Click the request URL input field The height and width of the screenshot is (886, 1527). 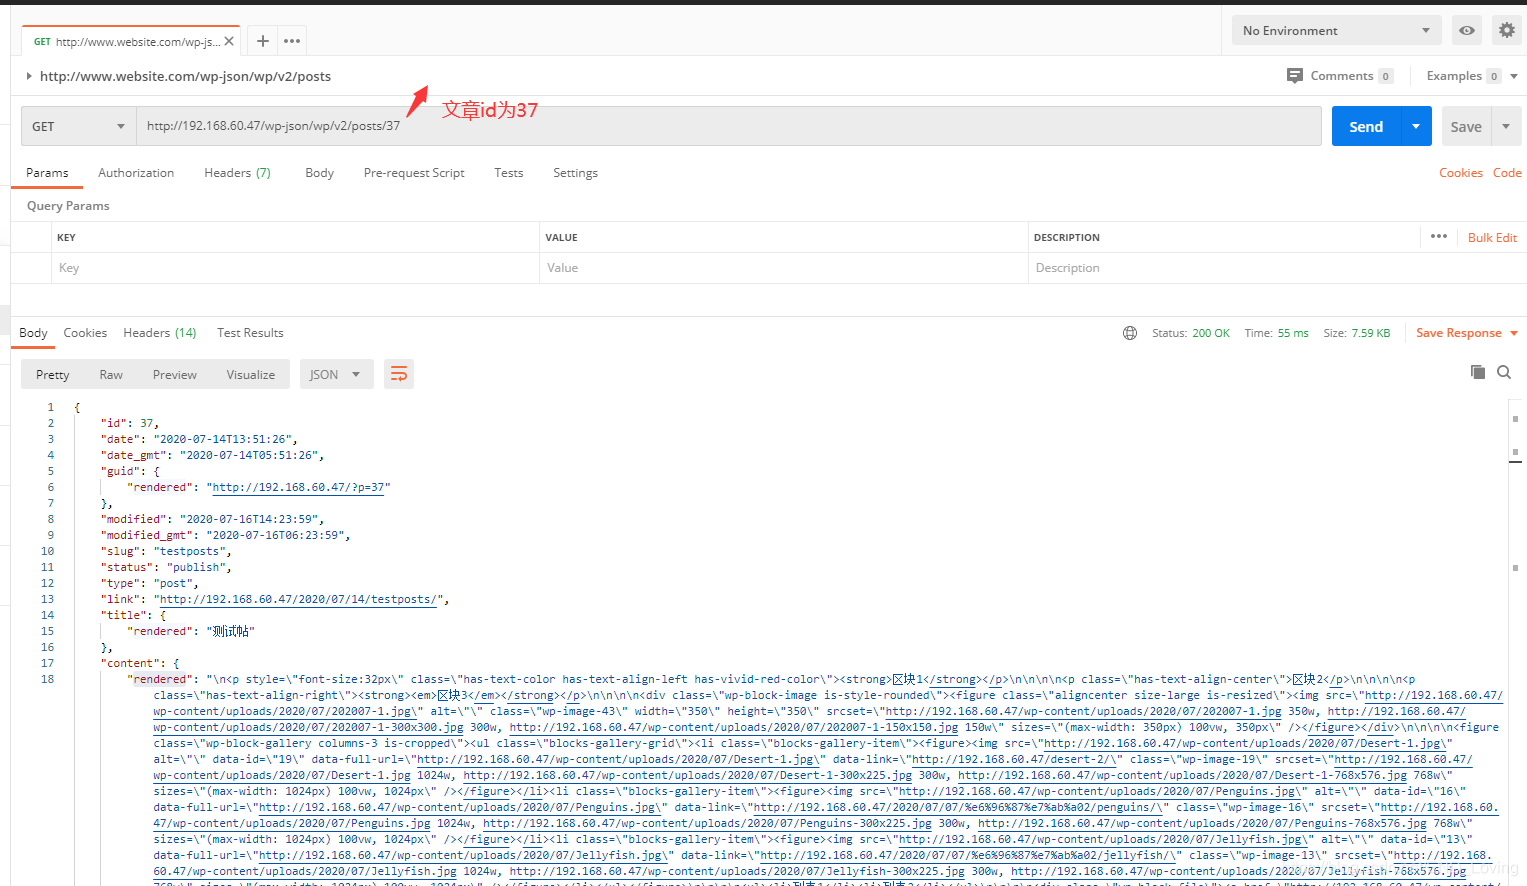click(x=729, y=126)
